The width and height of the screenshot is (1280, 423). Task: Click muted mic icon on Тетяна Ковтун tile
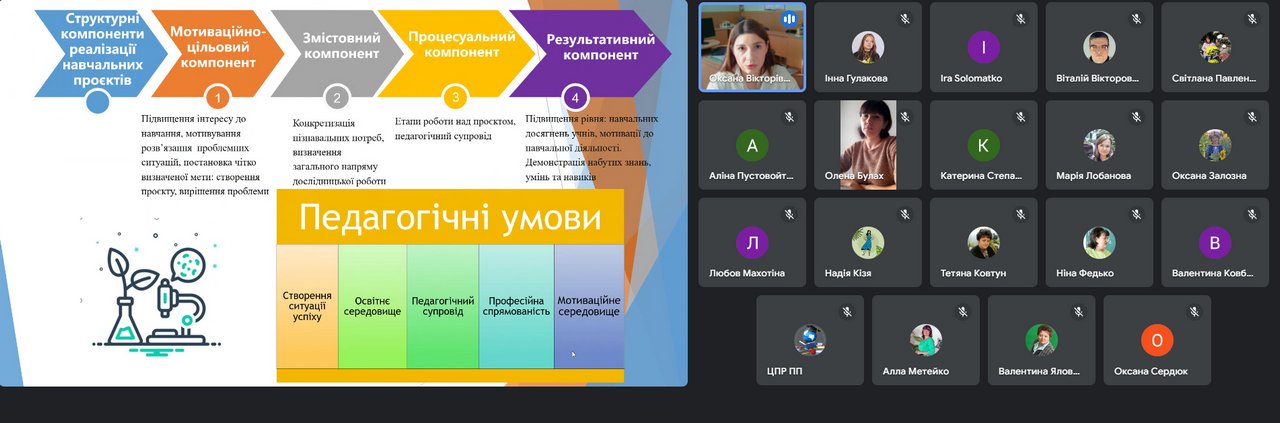pos(1020,215)
